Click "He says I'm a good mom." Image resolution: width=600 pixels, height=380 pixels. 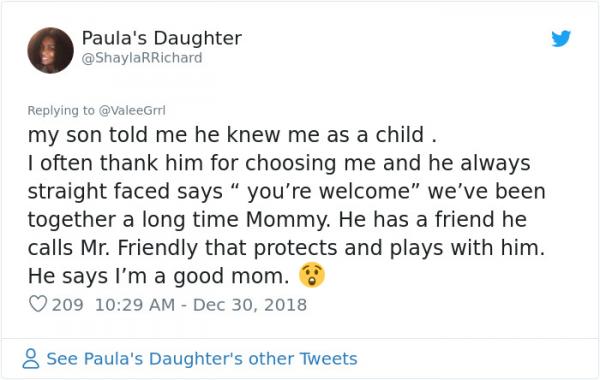(158, 276)
